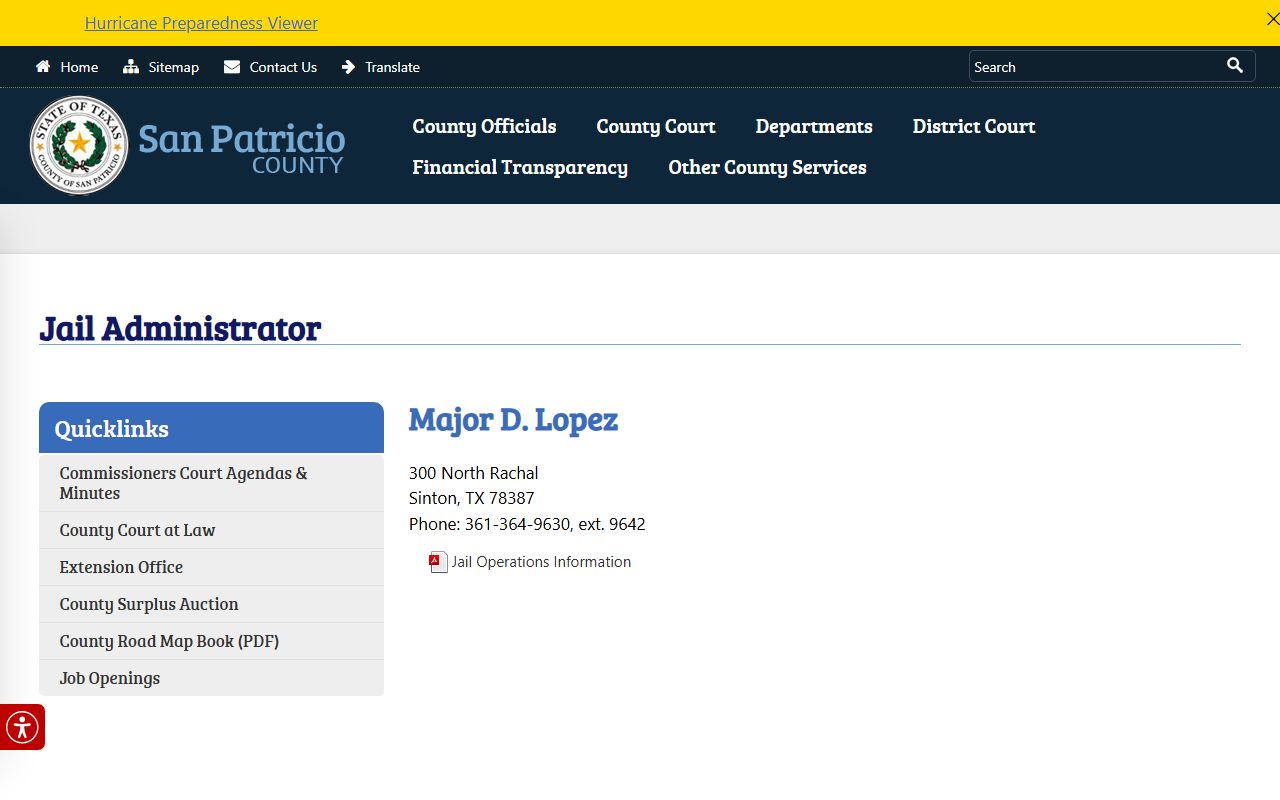1280x800 pixels.
Task: Open Extension Office quicklink
Action: [211, 567]
